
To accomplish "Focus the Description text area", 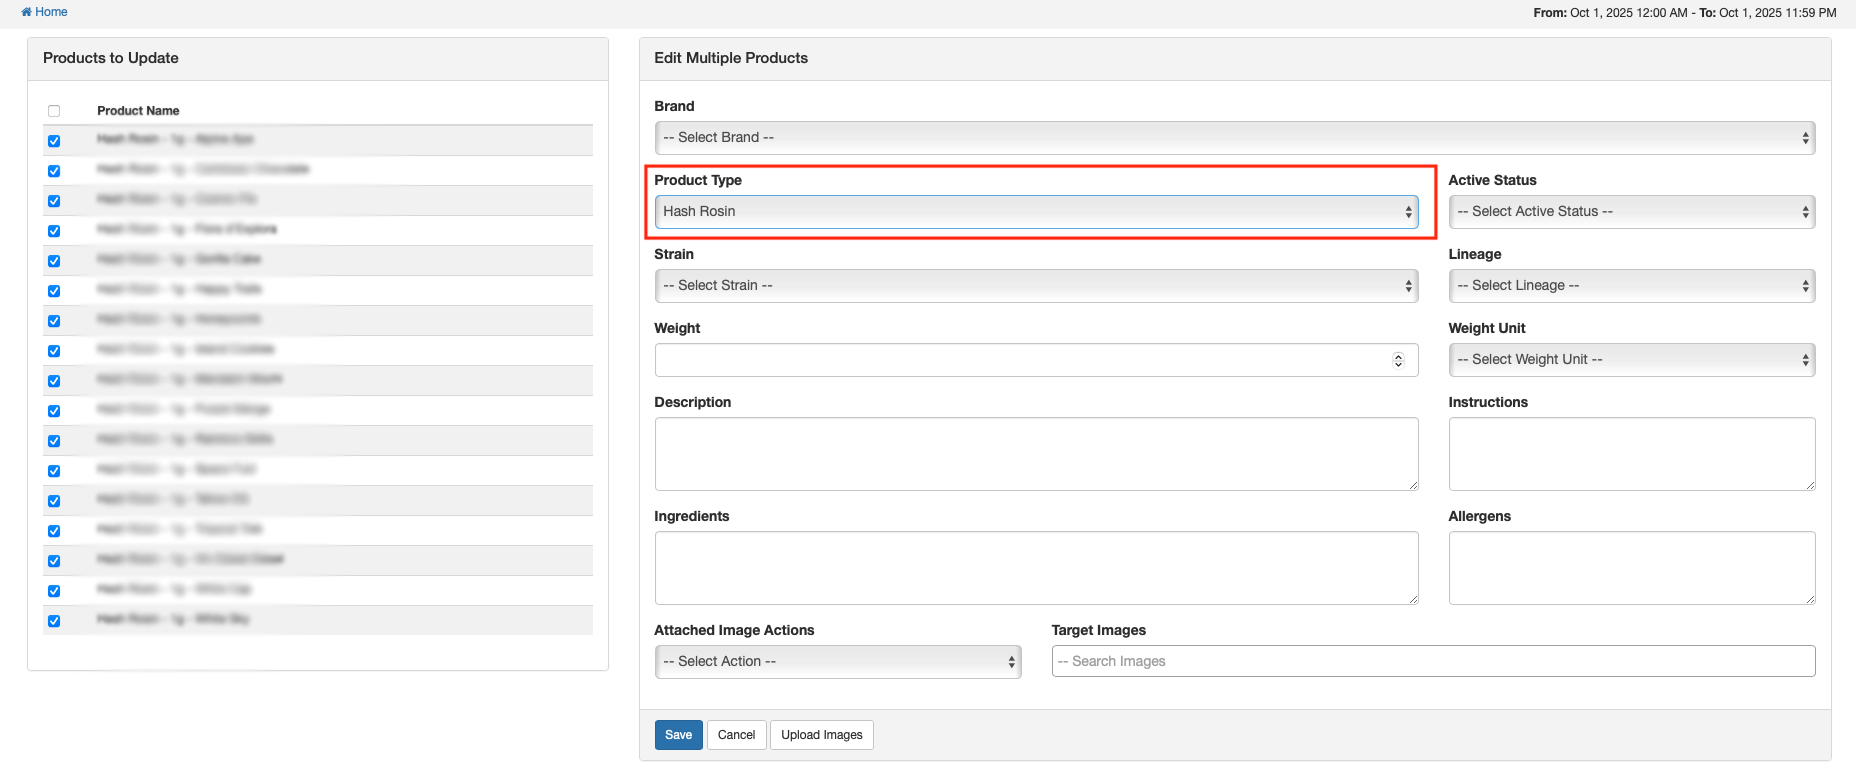I will (1036, 454).
